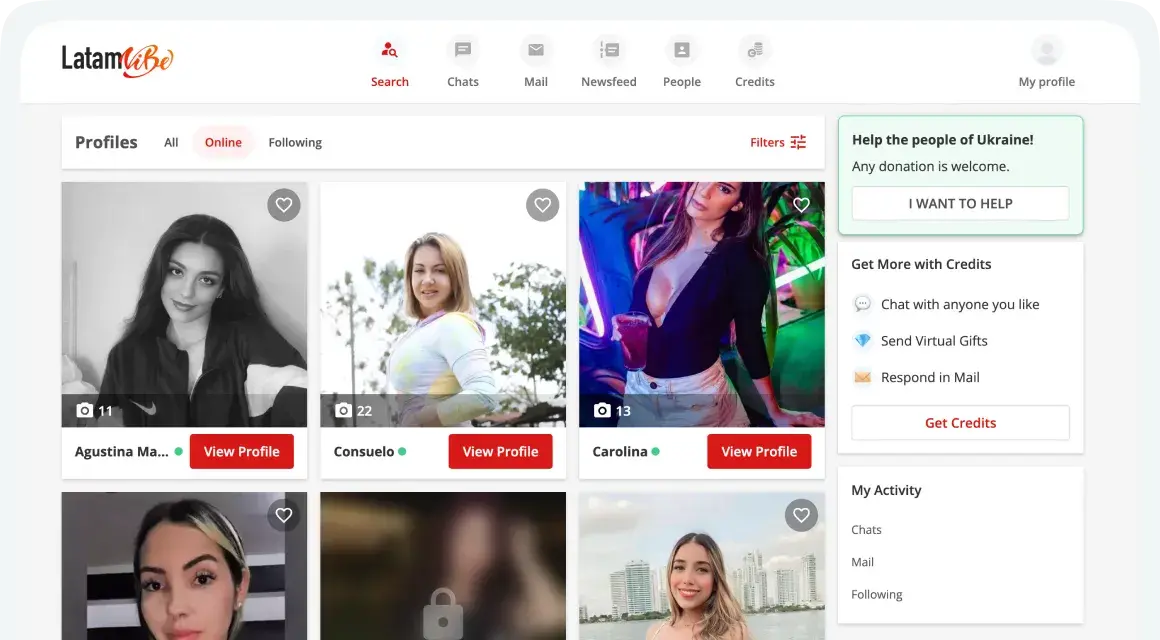Click the LatamVibe logo

tap(117, 60)
